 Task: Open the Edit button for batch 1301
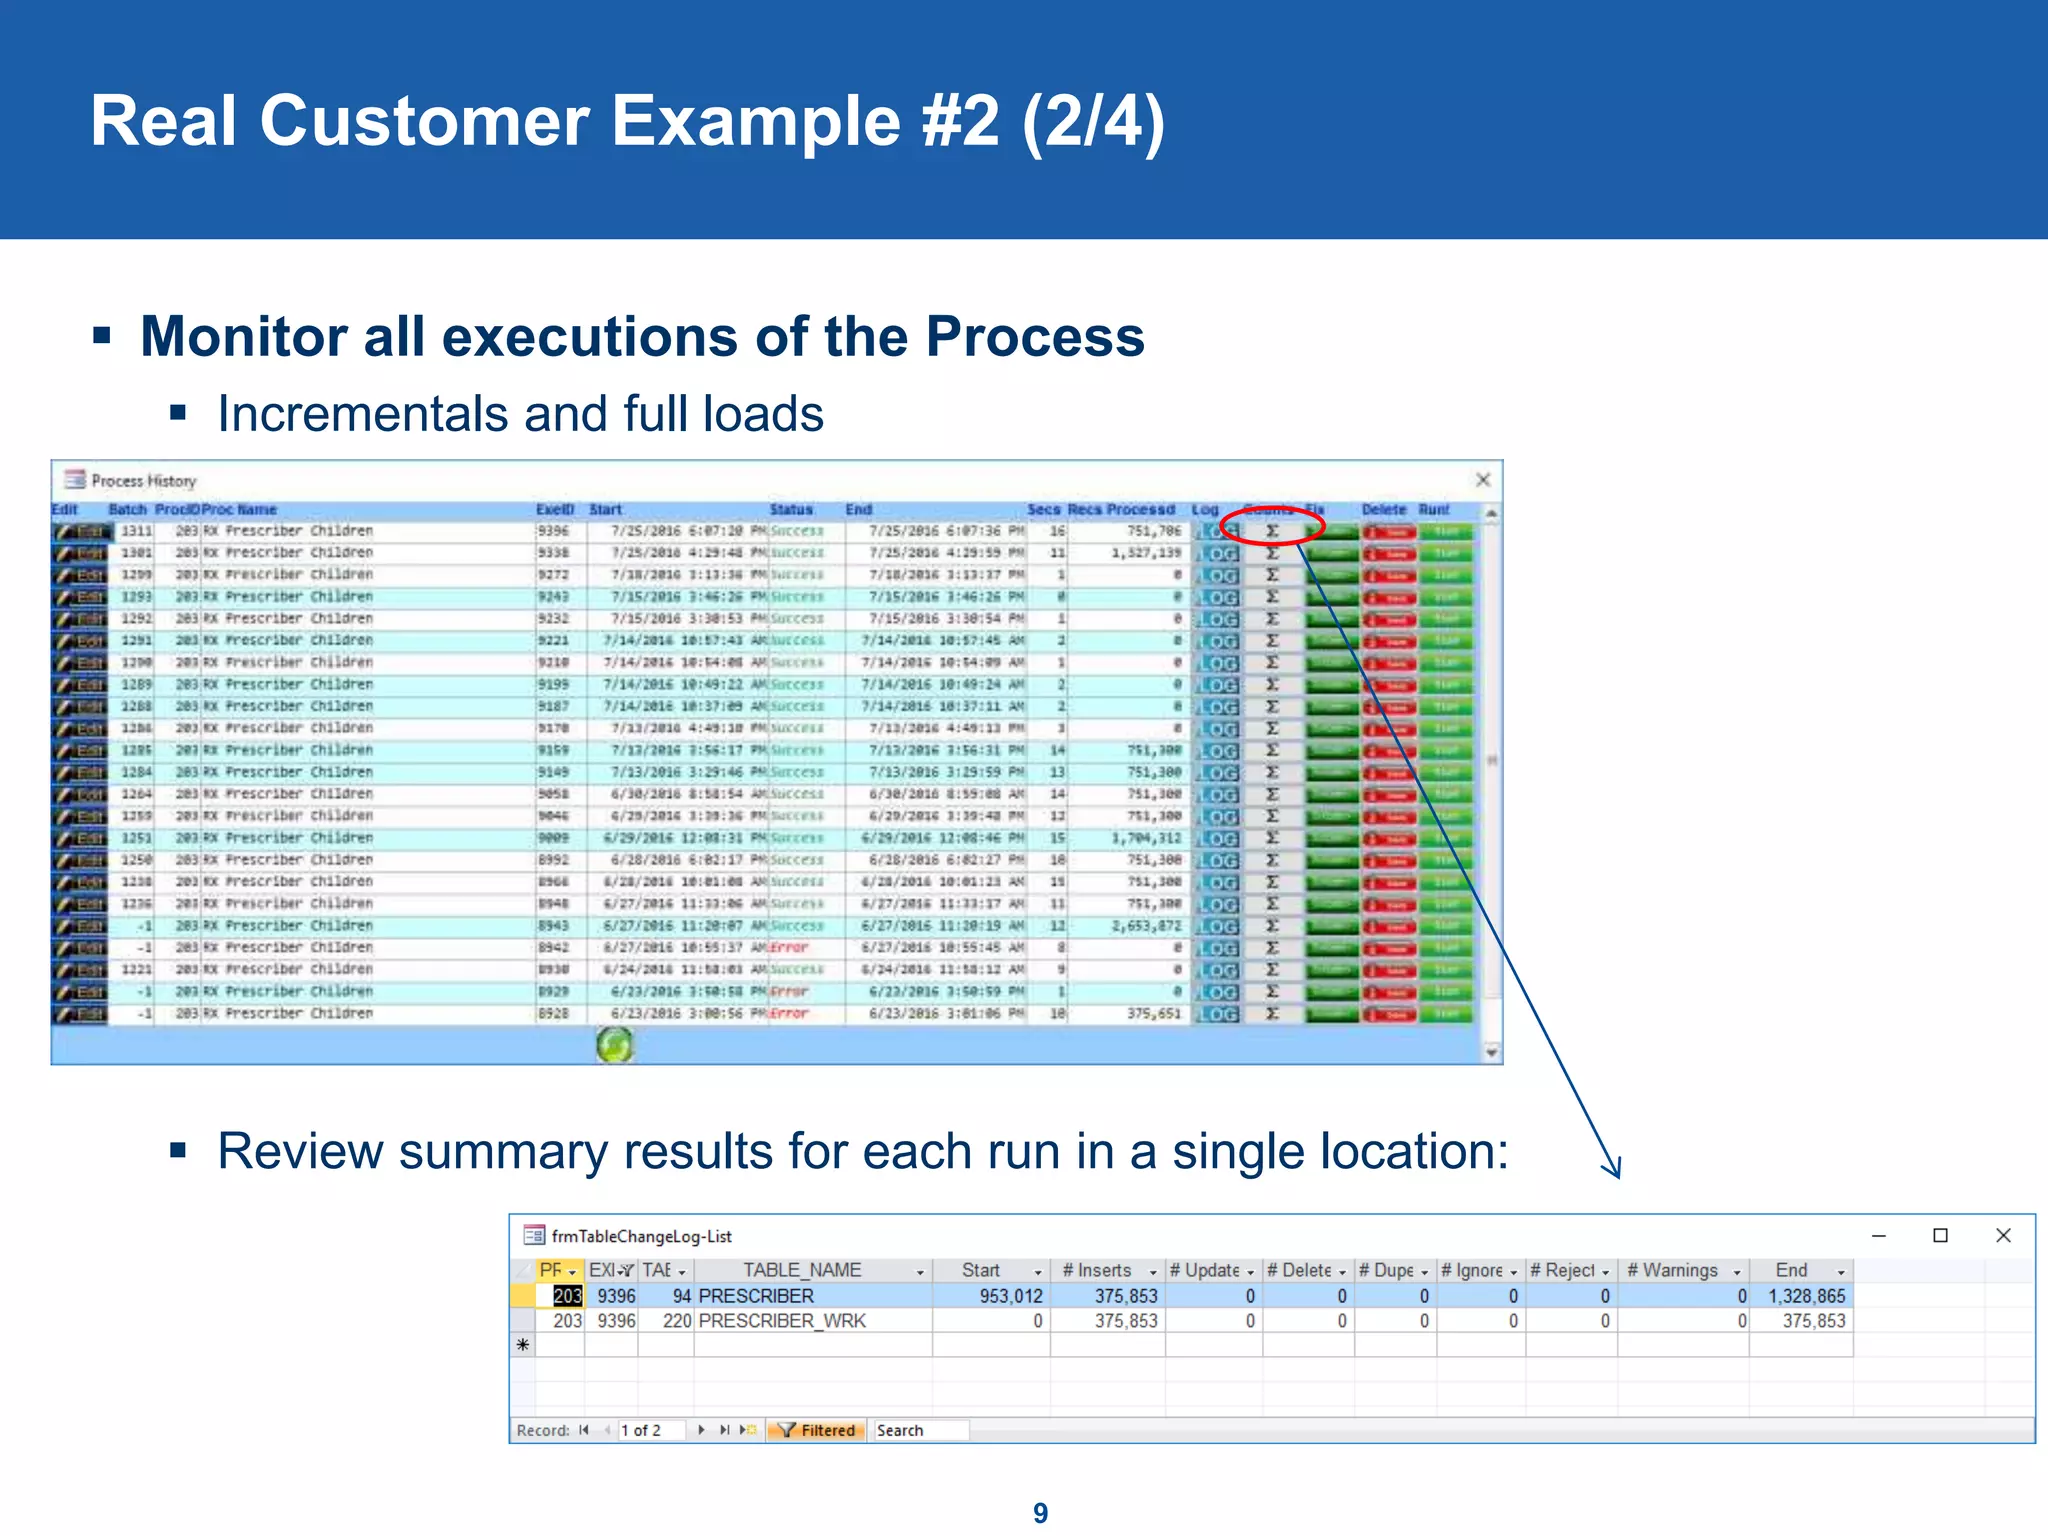(x=80, y=553)
